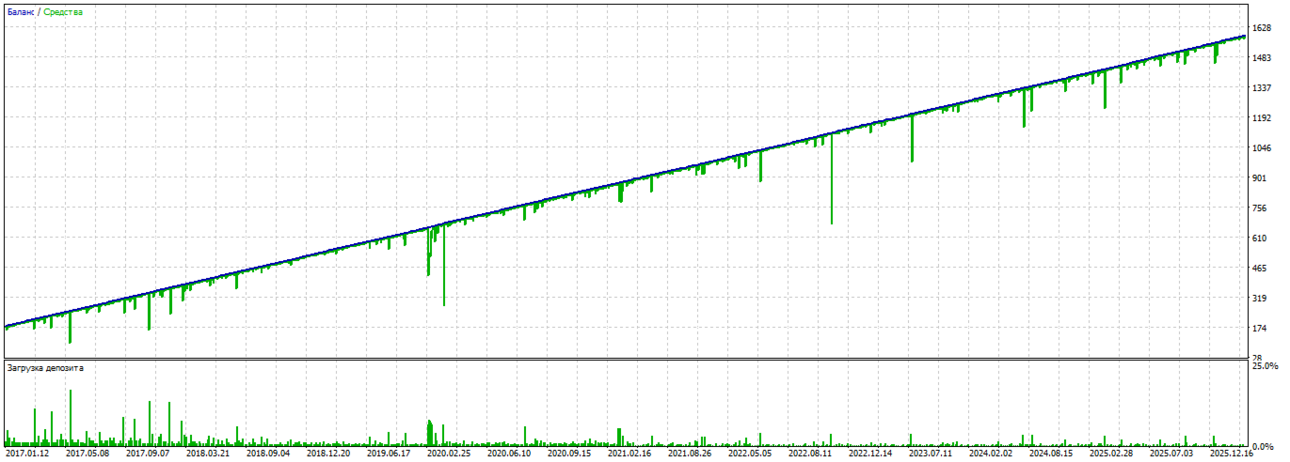Select the 2019.06.17 date label
Image resolution: width=1290 pixels, height=462 pixels.
(x=388, y=453)
